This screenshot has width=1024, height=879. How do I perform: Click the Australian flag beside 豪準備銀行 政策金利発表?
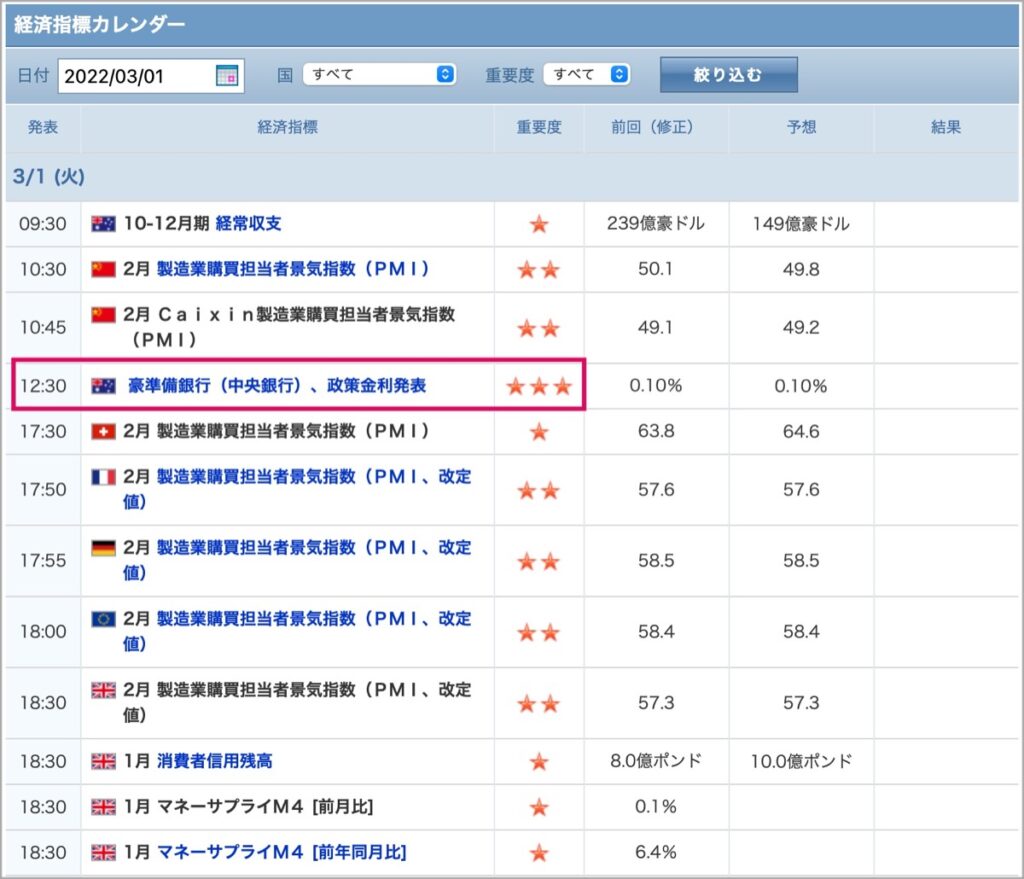[103, 386]
